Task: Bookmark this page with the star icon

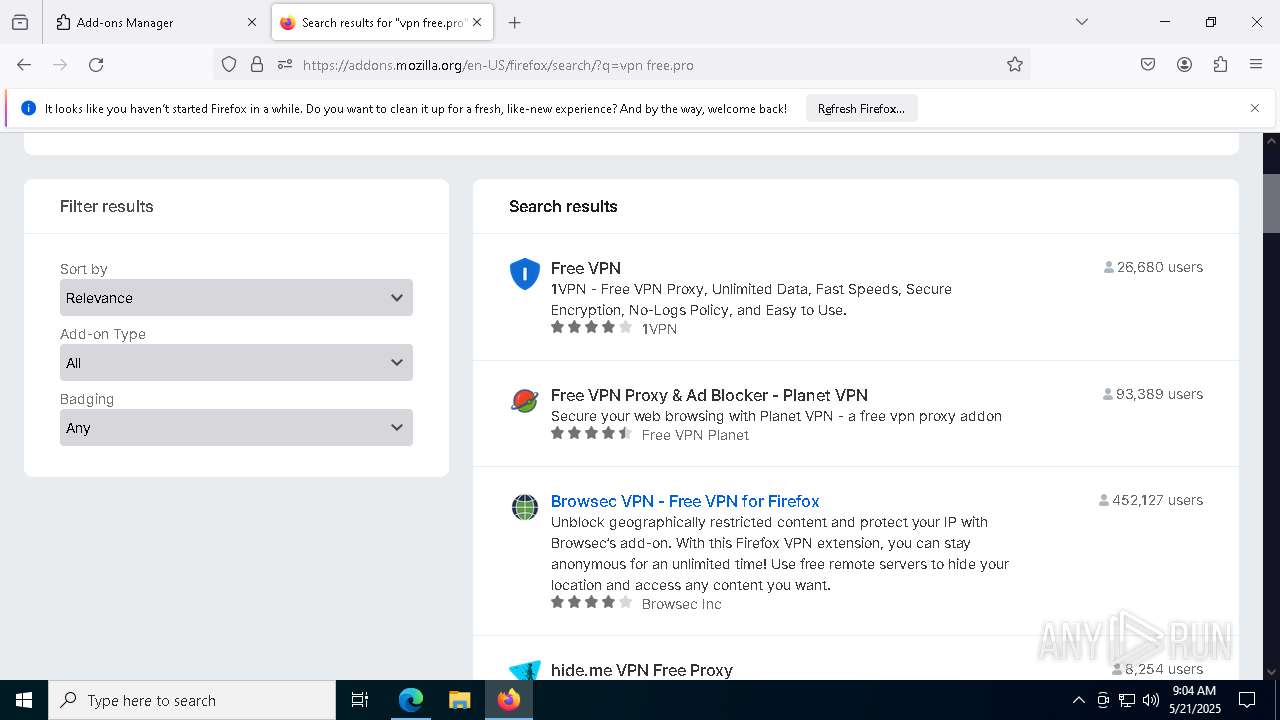Action: 1015,65
